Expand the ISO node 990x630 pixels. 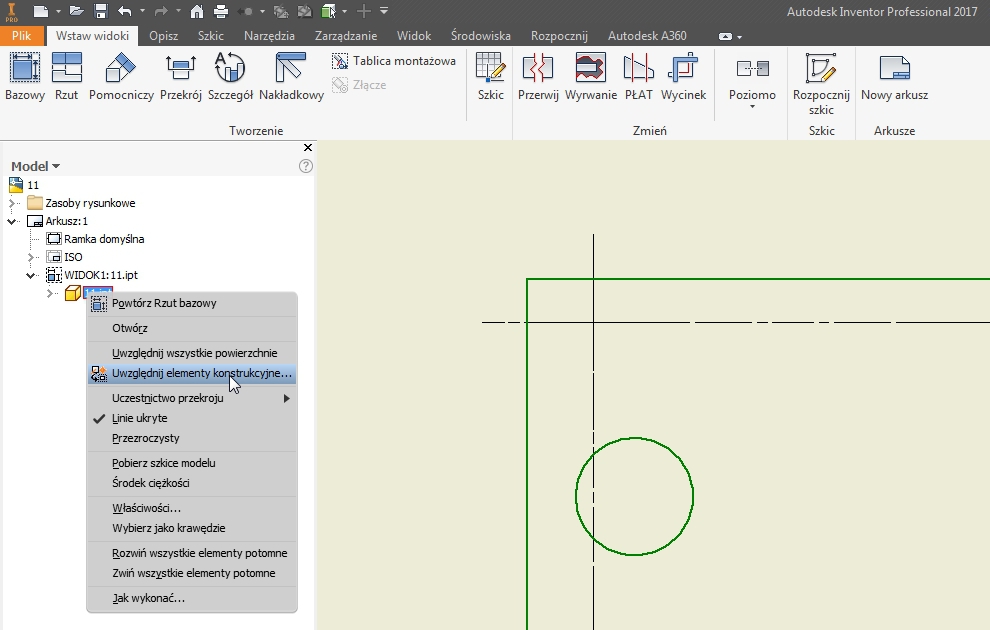click(x=31, y=257)
